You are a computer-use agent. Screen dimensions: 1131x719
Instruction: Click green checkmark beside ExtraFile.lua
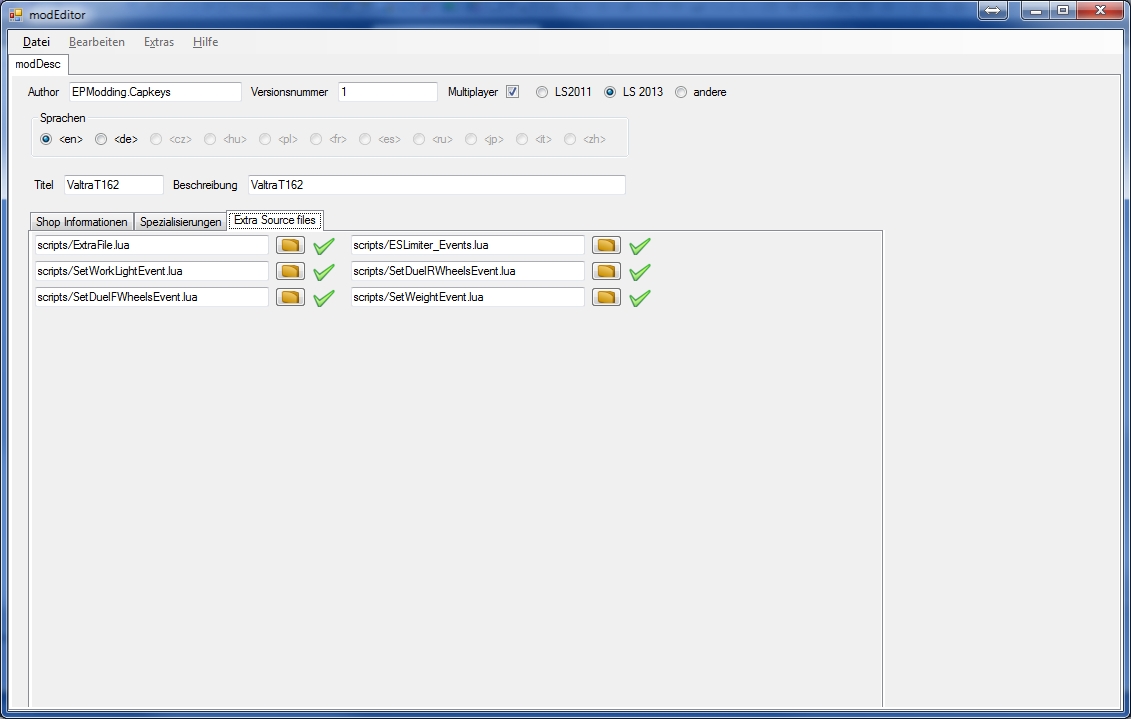(x=324, y=246)
